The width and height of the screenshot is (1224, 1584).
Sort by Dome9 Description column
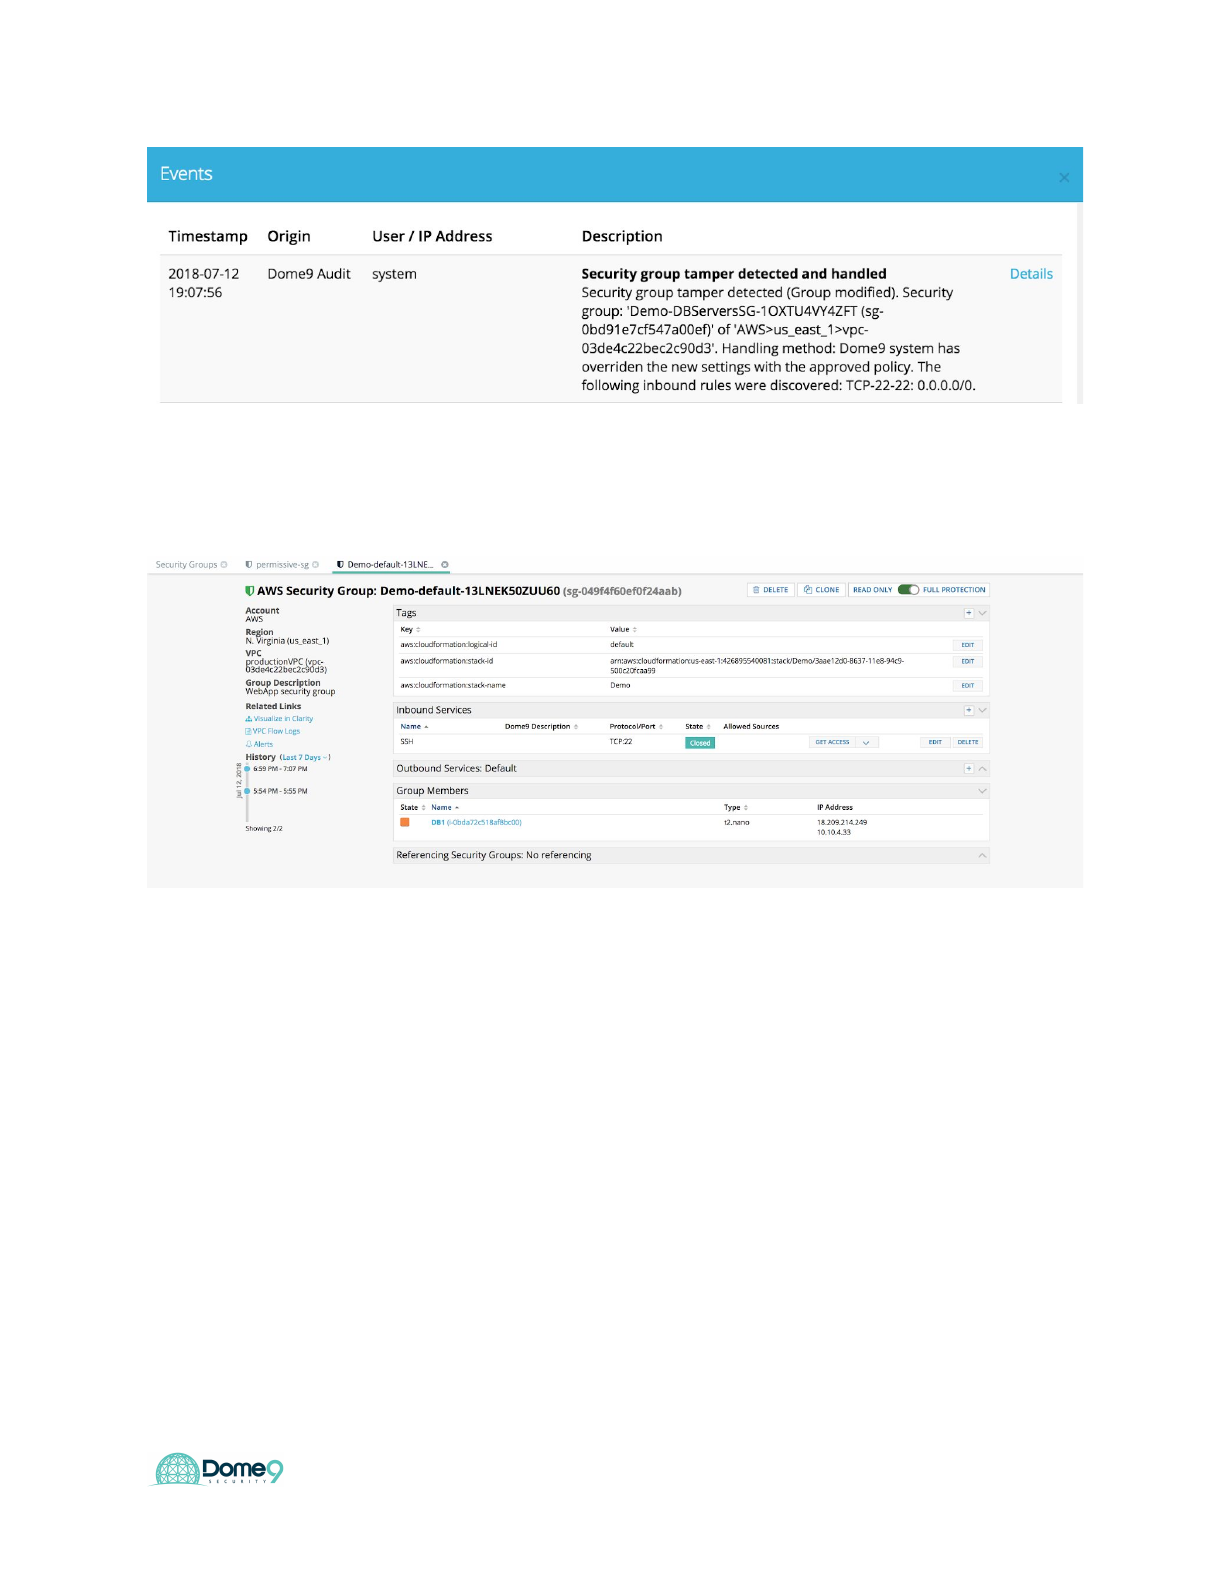point(541,727)
